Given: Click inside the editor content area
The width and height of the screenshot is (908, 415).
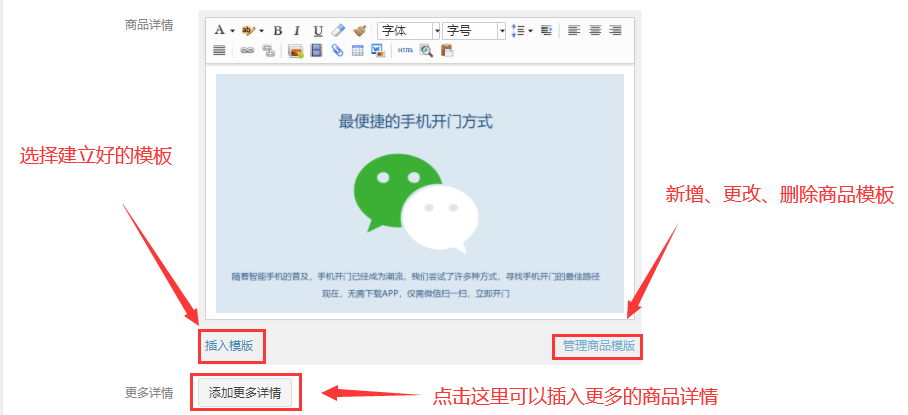Looking at the screenshot, I should coord(420,191).
